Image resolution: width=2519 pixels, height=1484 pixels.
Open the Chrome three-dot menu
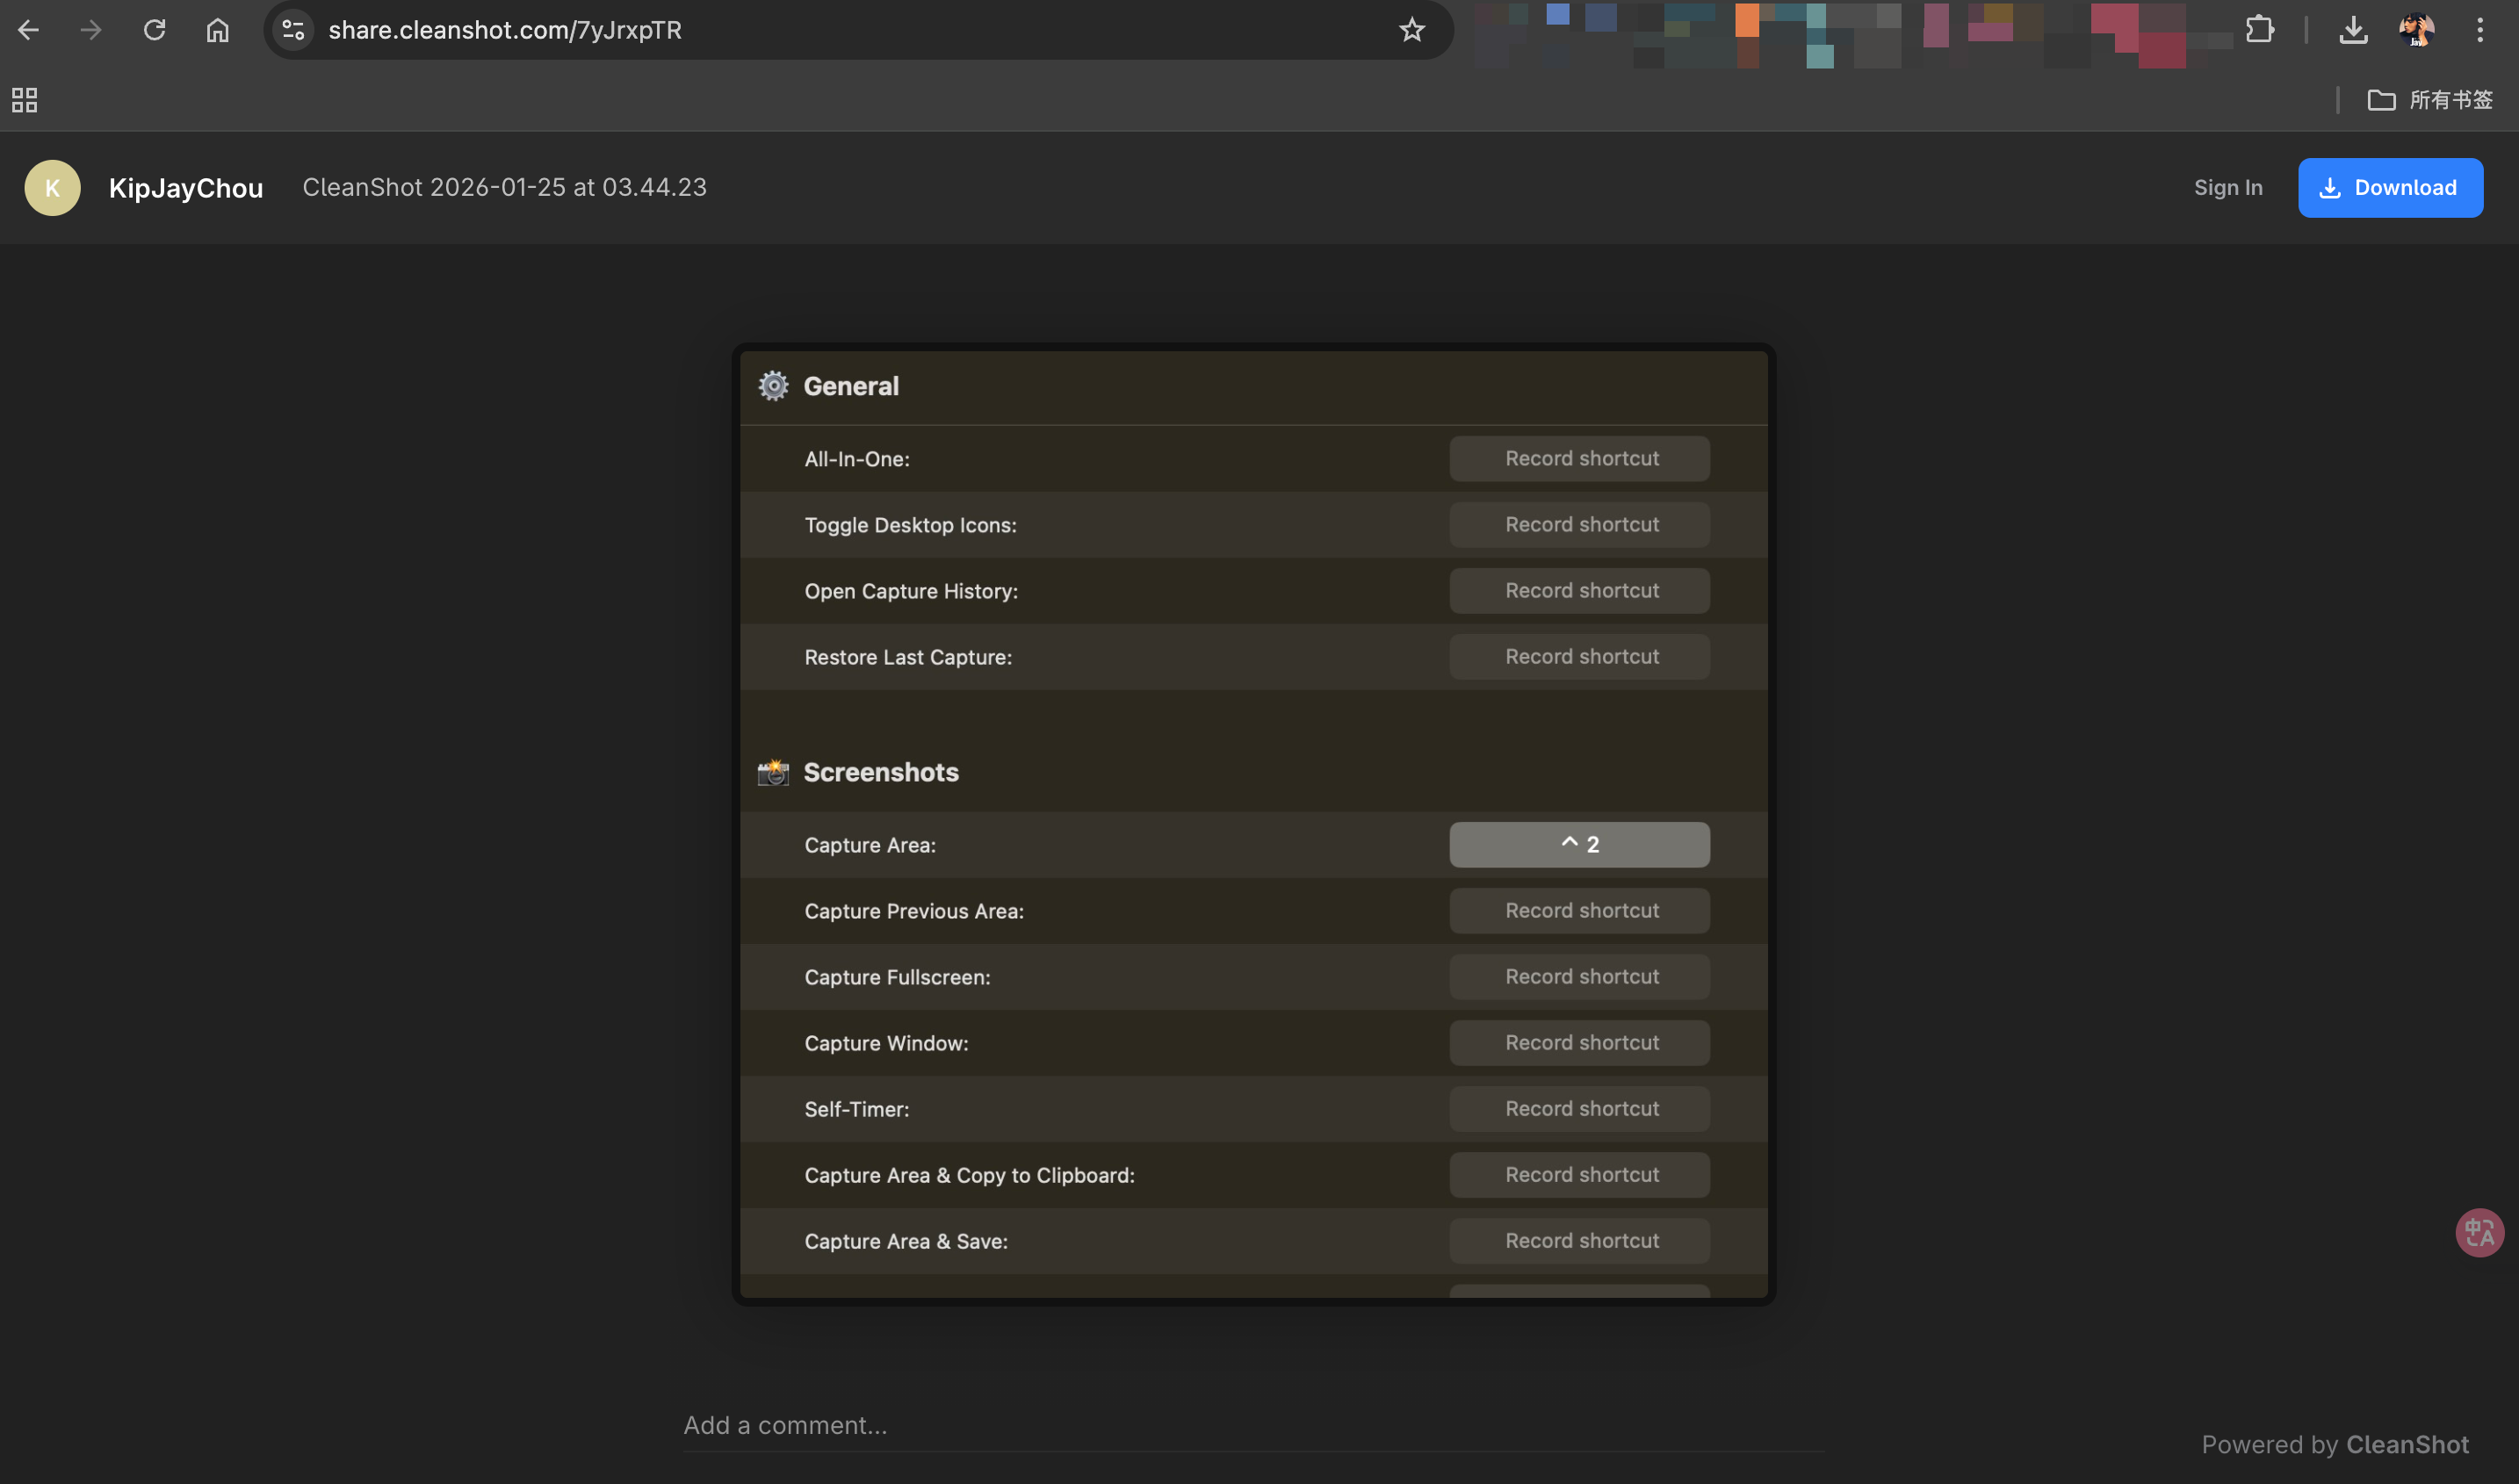pyautogui.click(x=2479, y=30)
